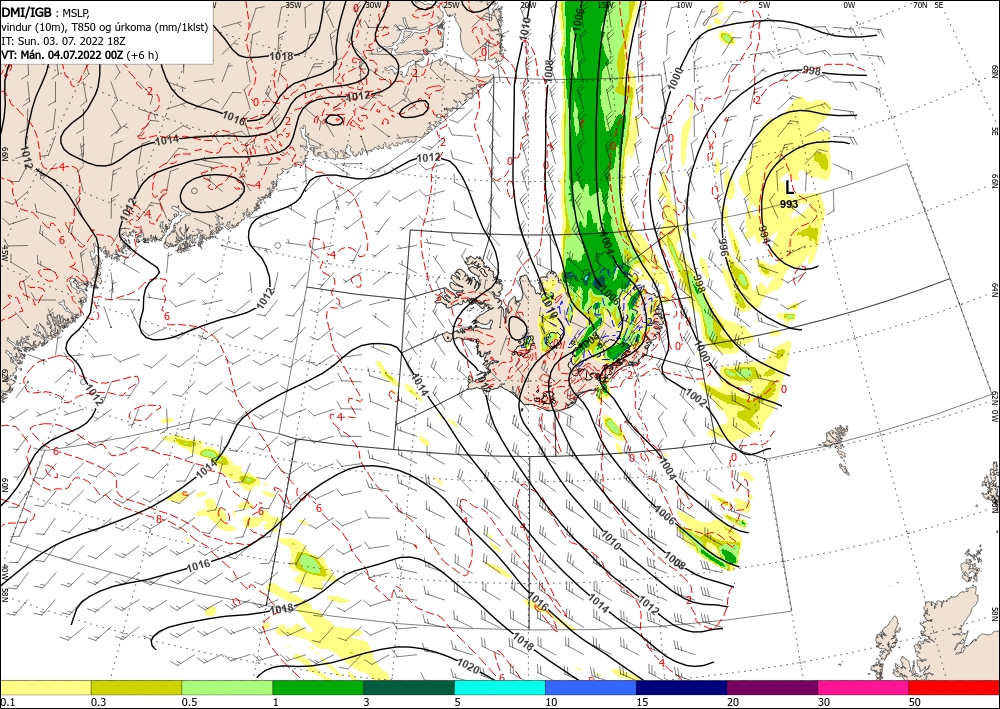Click the pink 30 mm legend swatch

[864, 687]
